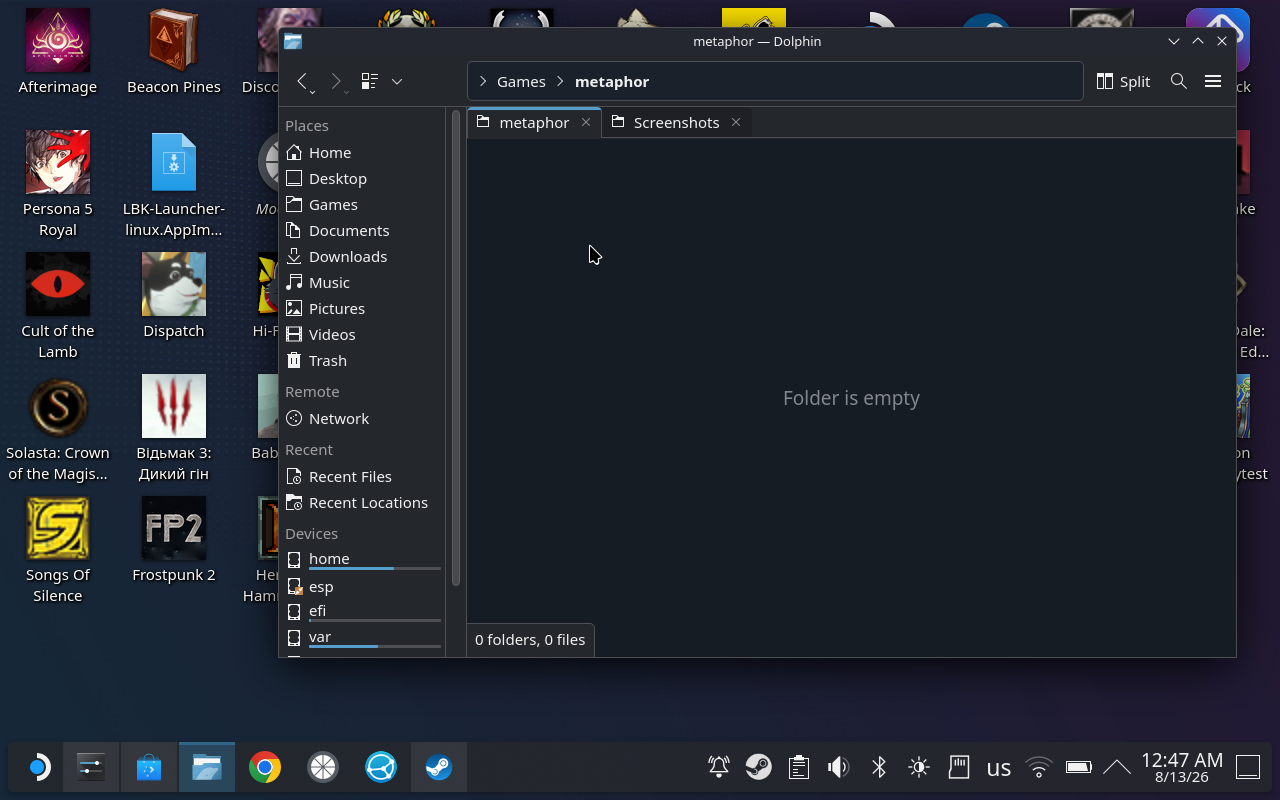Open Dolphin's search with the magnifier icon
This screenshot has width=1280, height=800.
[1179, 82]
